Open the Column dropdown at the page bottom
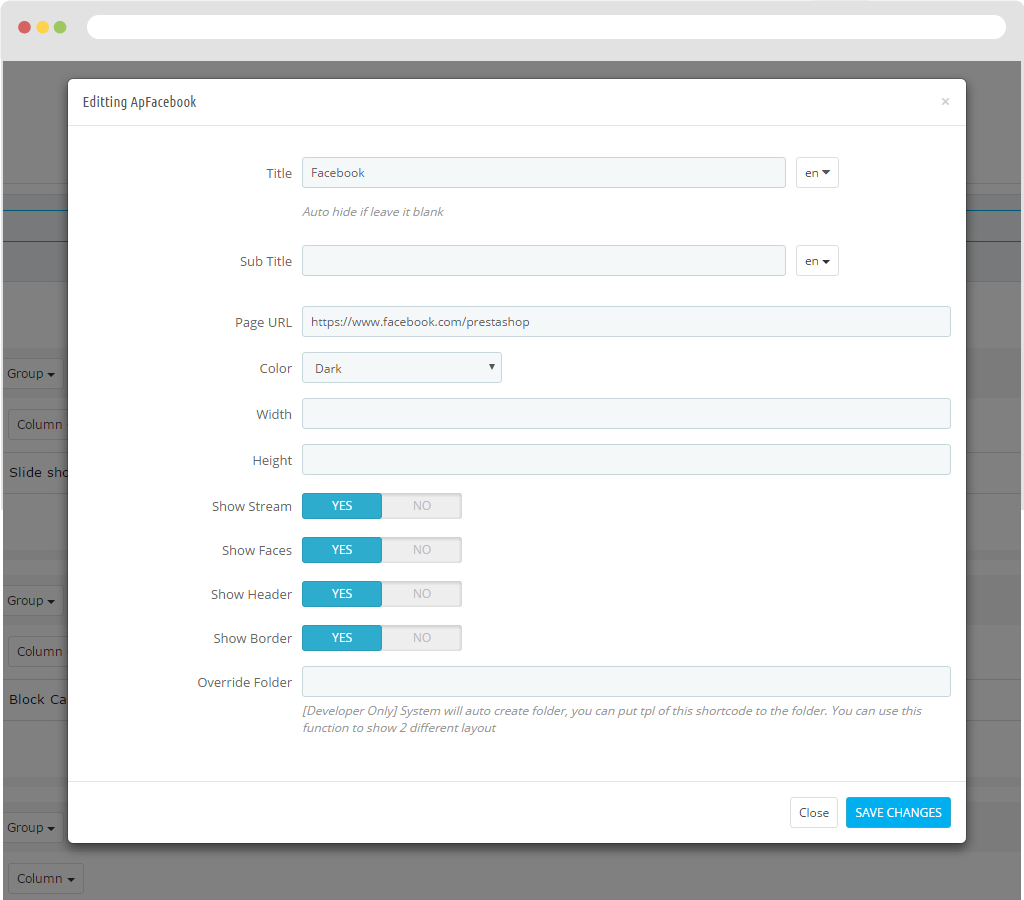This screenshot has width=1024, height=900. click(x=46, y=878)
